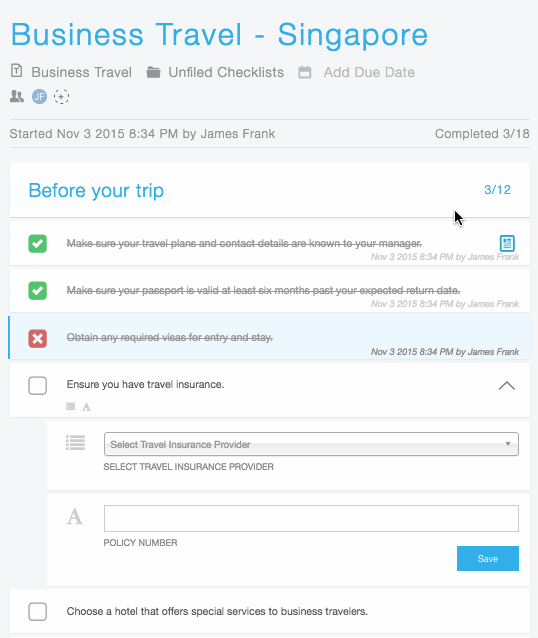538x638 pixels.
Task: Uncheck the green travel plans manager checkbox
Action: [37, 244]
